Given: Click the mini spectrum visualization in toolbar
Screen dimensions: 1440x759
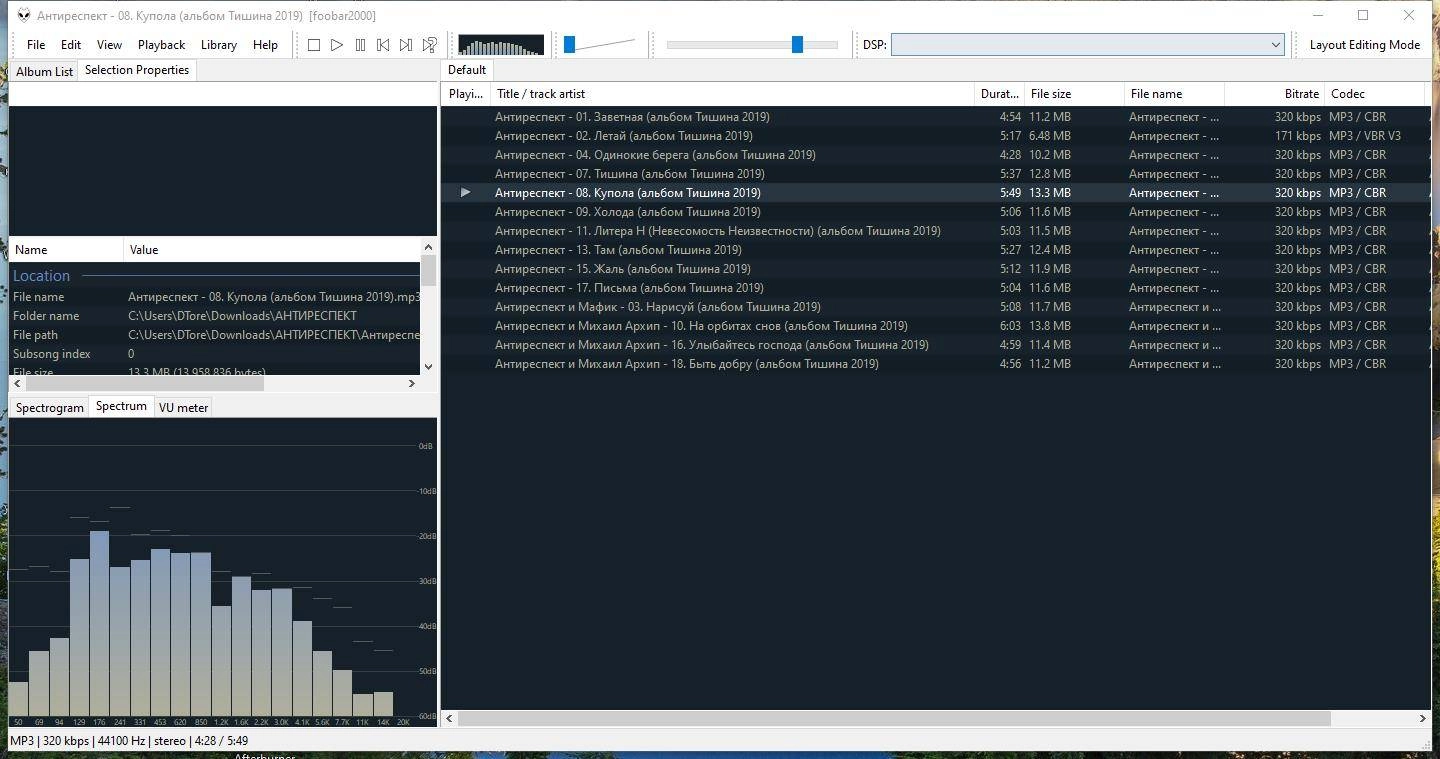Looking at the screenshot, I should point(501,45).
